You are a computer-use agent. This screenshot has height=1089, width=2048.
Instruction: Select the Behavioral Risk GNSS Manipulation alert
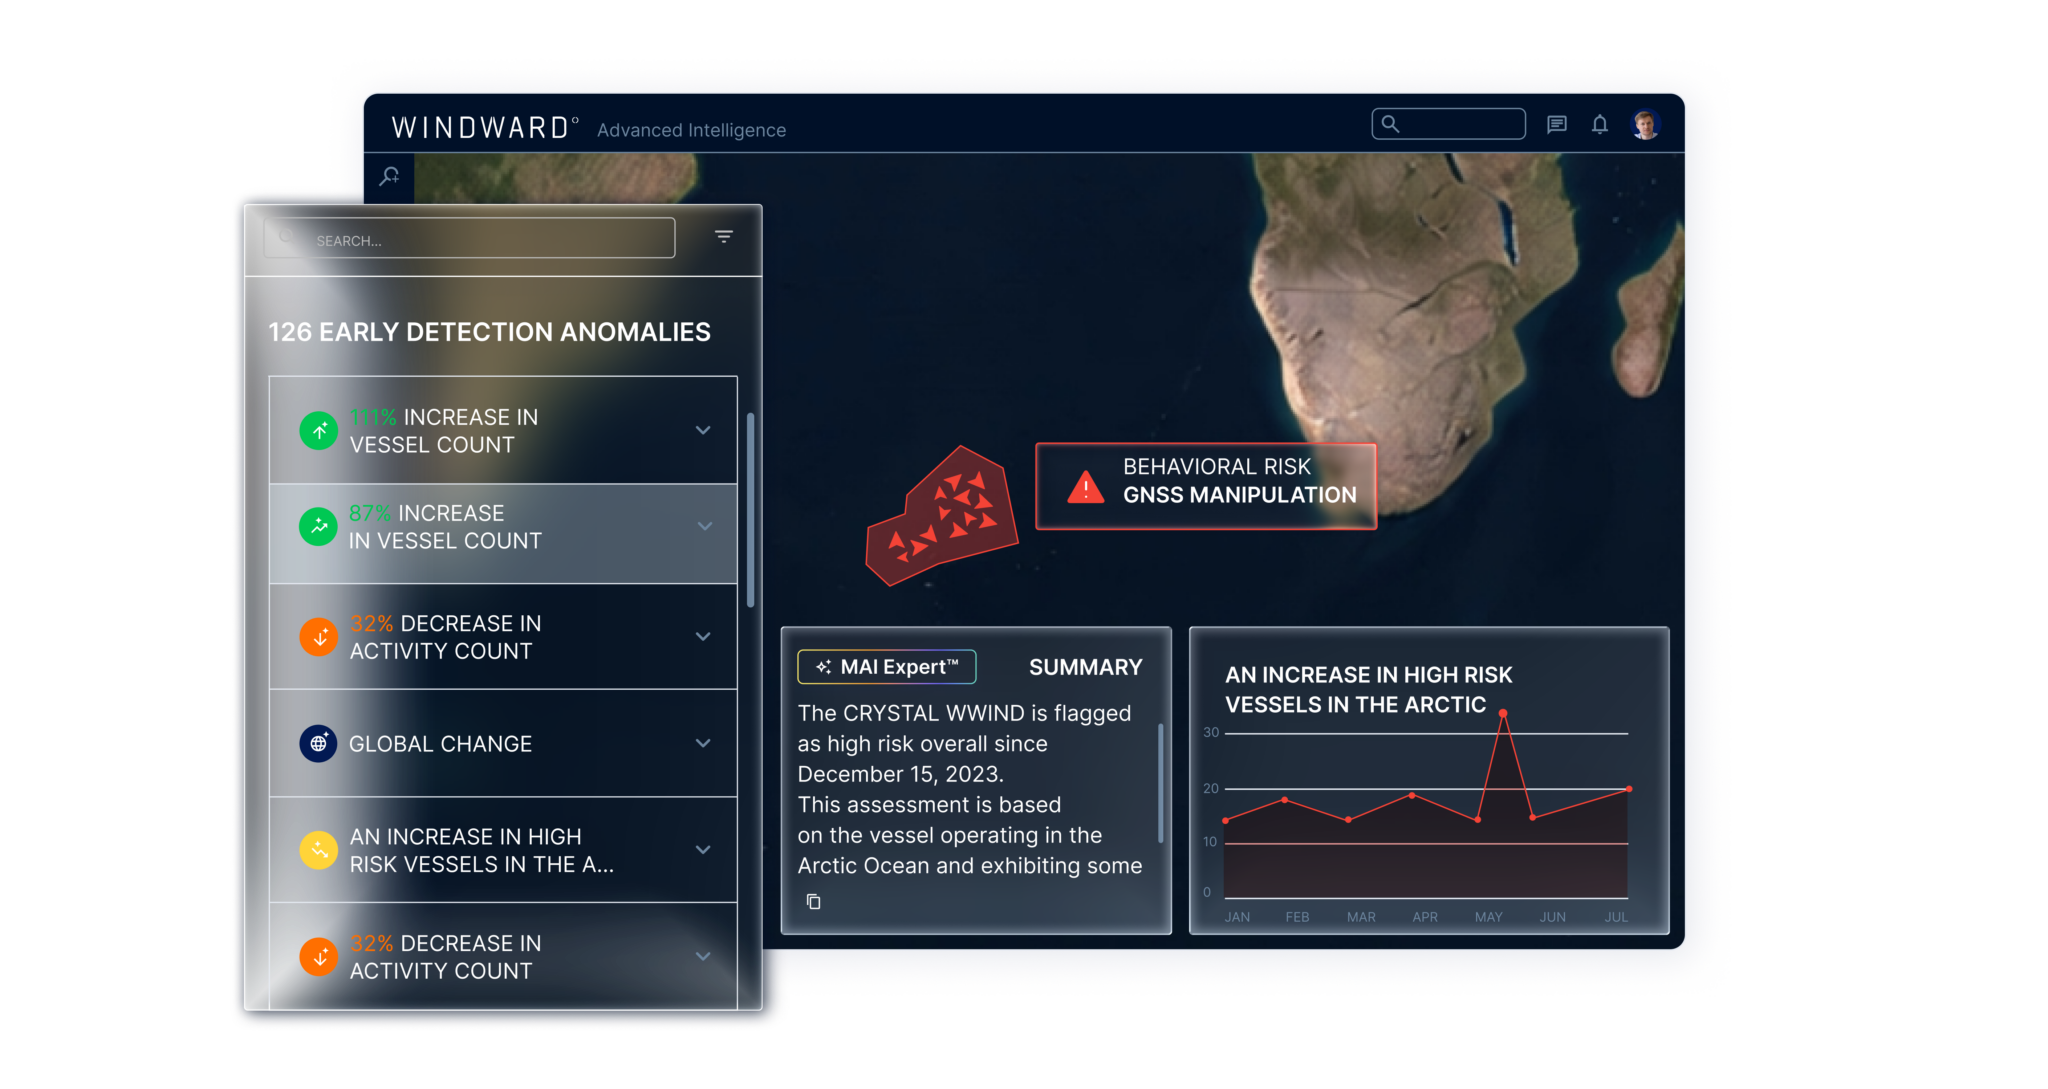pyautogui.click(x=1205, y=487)
